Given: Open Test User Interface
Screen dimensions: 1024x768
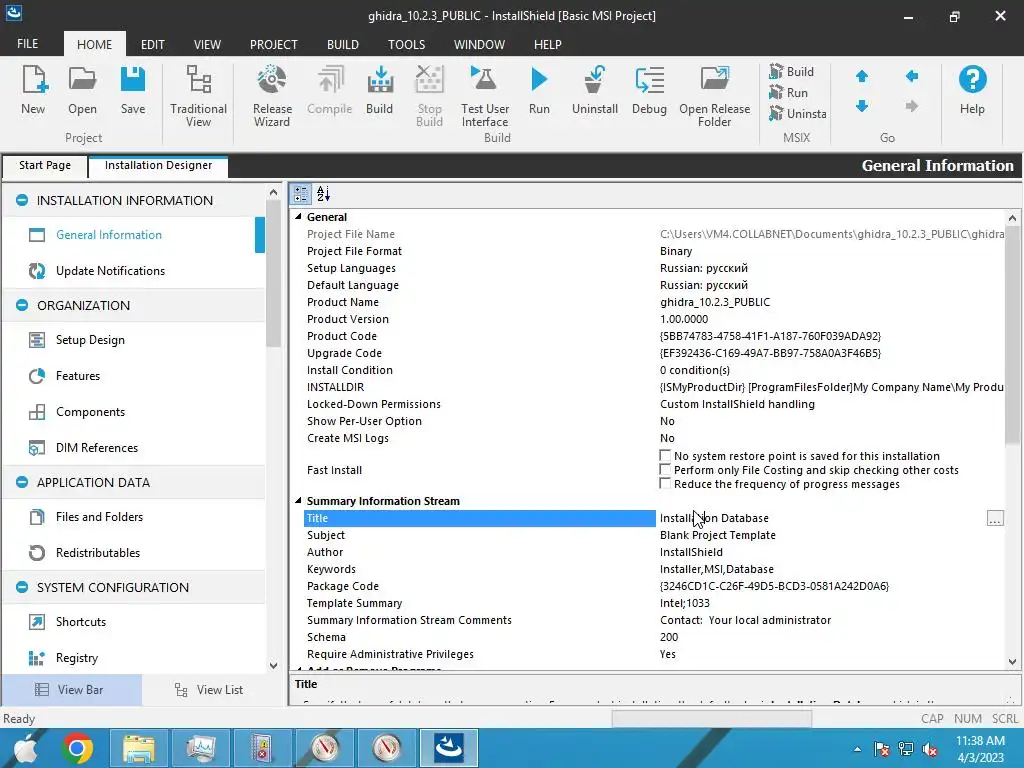Looking at the screenshot, I should [485, 95].
